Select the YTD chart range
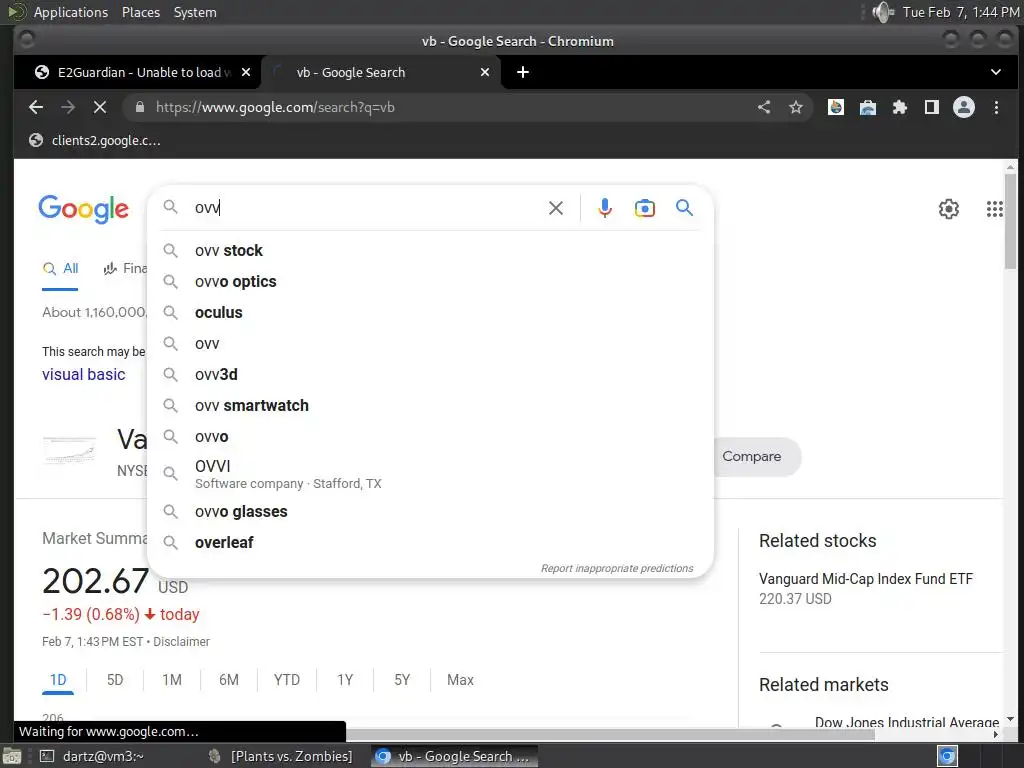 [287, 680]
